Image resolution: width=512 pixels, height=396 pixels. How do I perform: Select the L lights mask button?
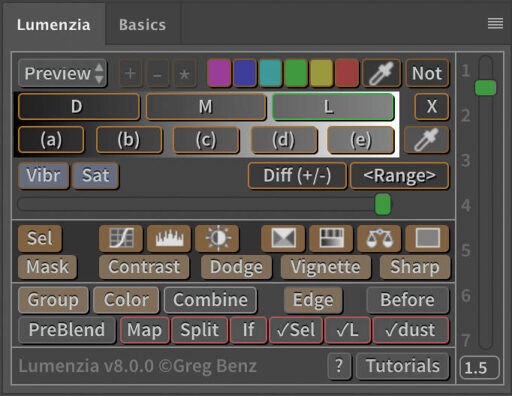coord(333,107)
